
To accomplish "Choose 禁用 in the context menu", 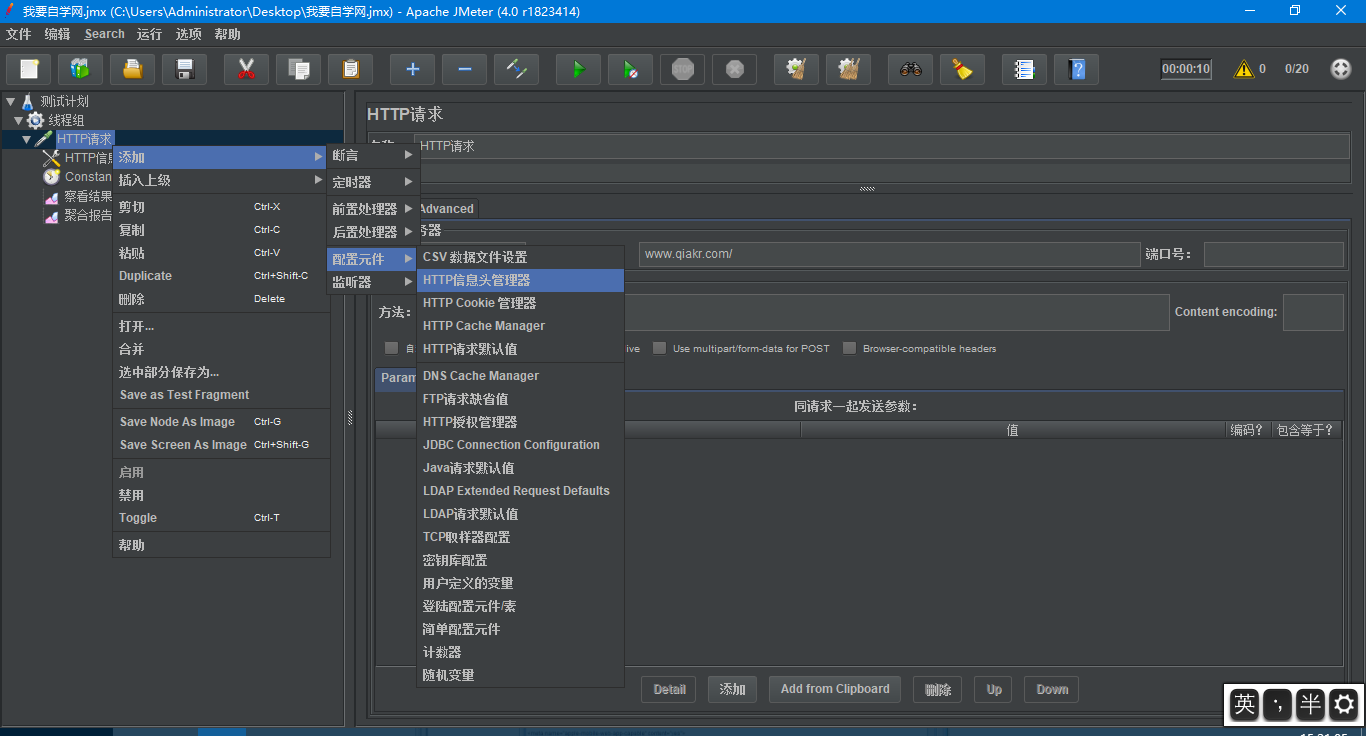I will pyautogui.click(x=220, y=495).
